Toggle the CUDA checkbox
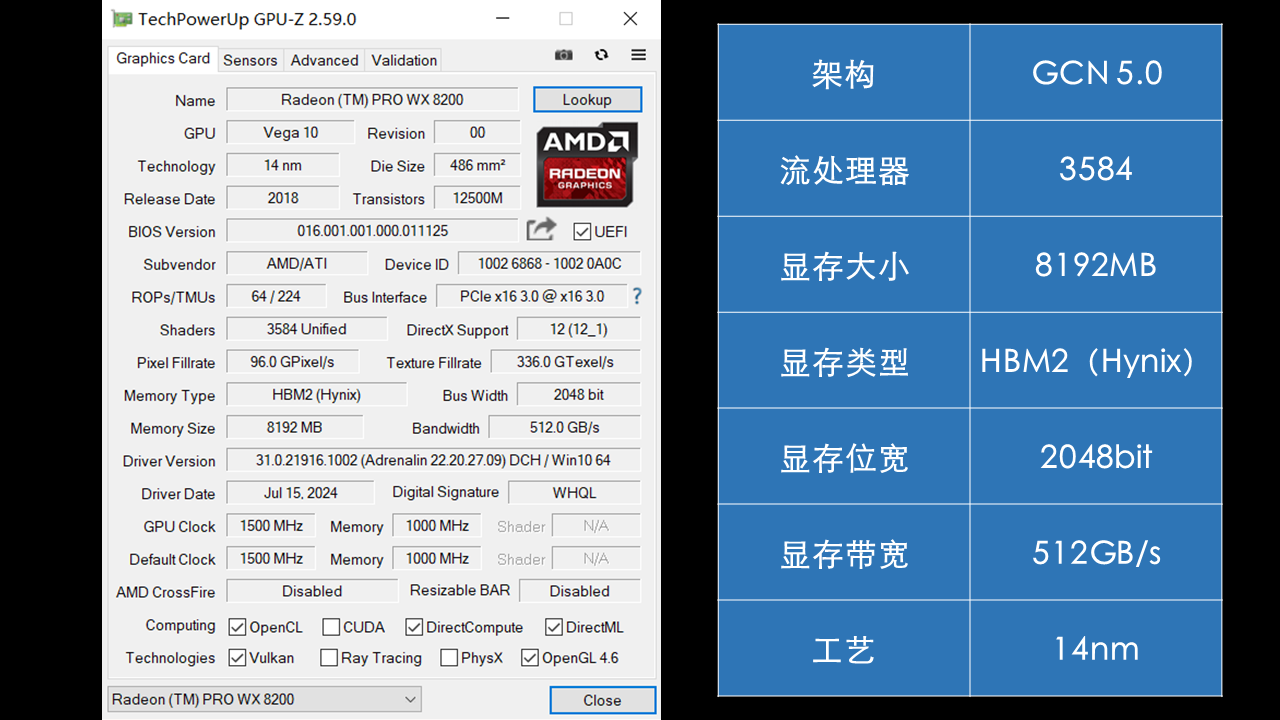 pyautogui.click(x=331, y=627)
